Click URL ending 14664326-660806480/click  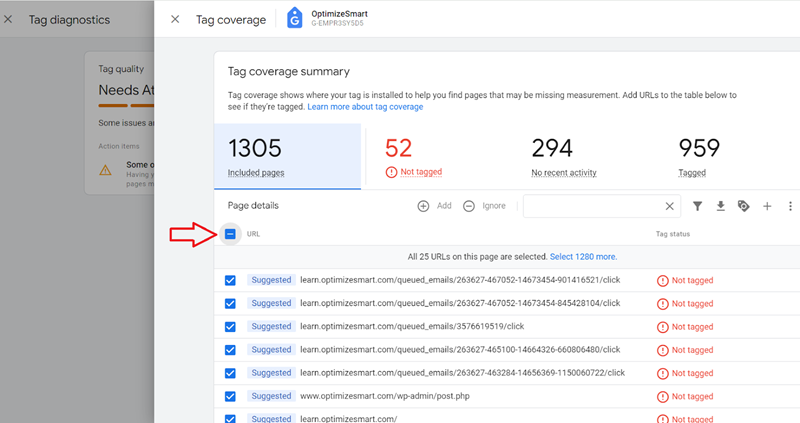coord(460,350)
